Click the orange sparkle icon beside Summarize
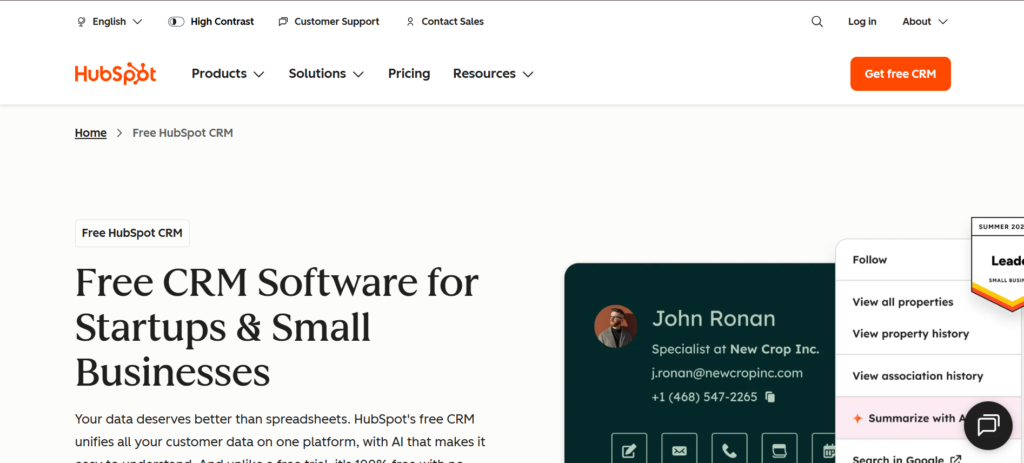Viewport: 1024px width, 463px height. tap(857, 419)
